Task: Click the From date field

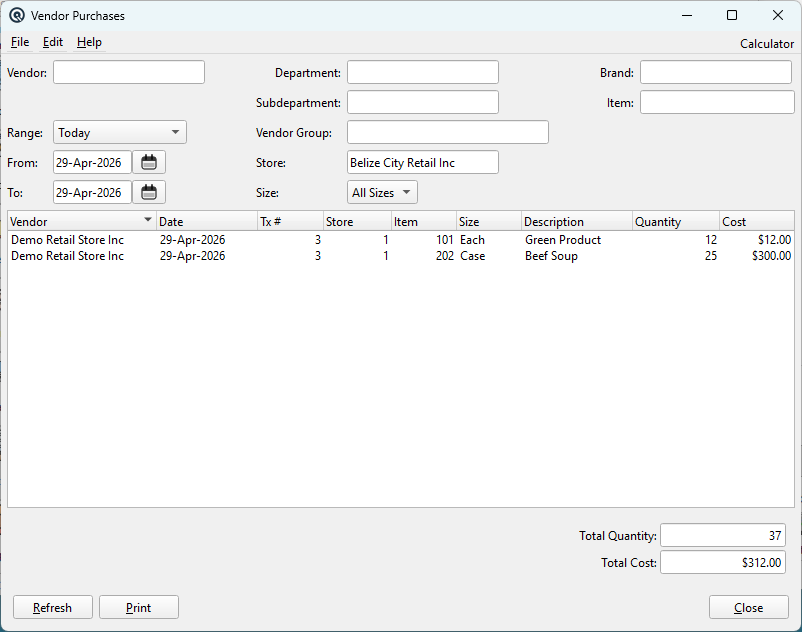Action: click(92, 163)
